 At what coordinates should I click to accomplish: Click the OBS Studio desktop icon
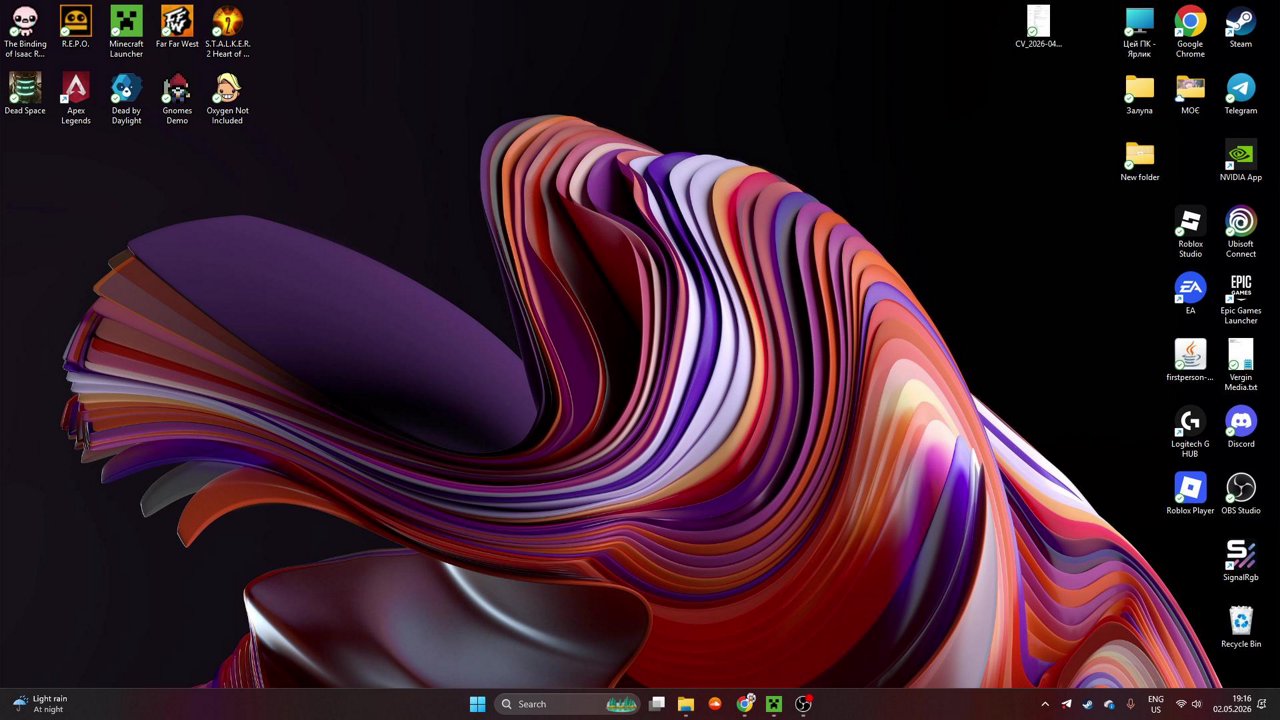tap(1241, 494)
